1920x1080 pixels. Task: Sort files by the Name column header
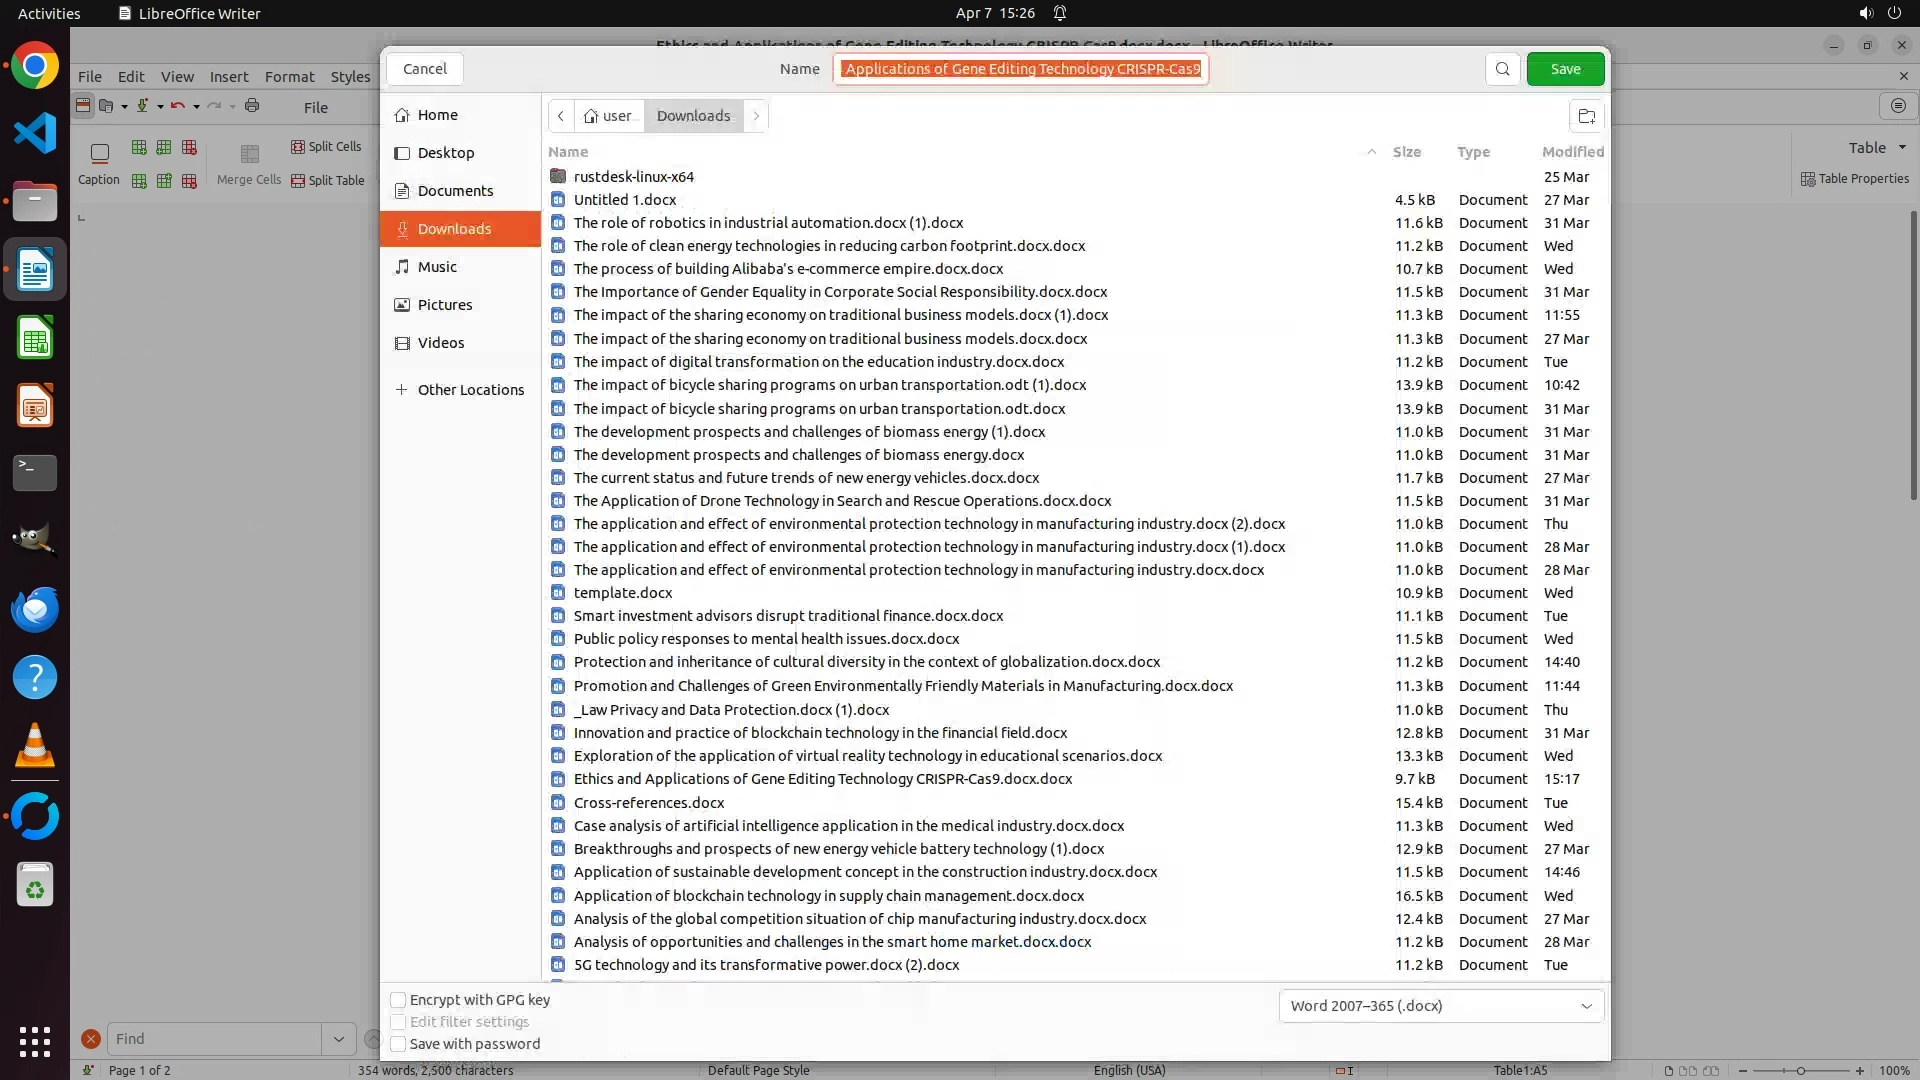pos(568,152)
